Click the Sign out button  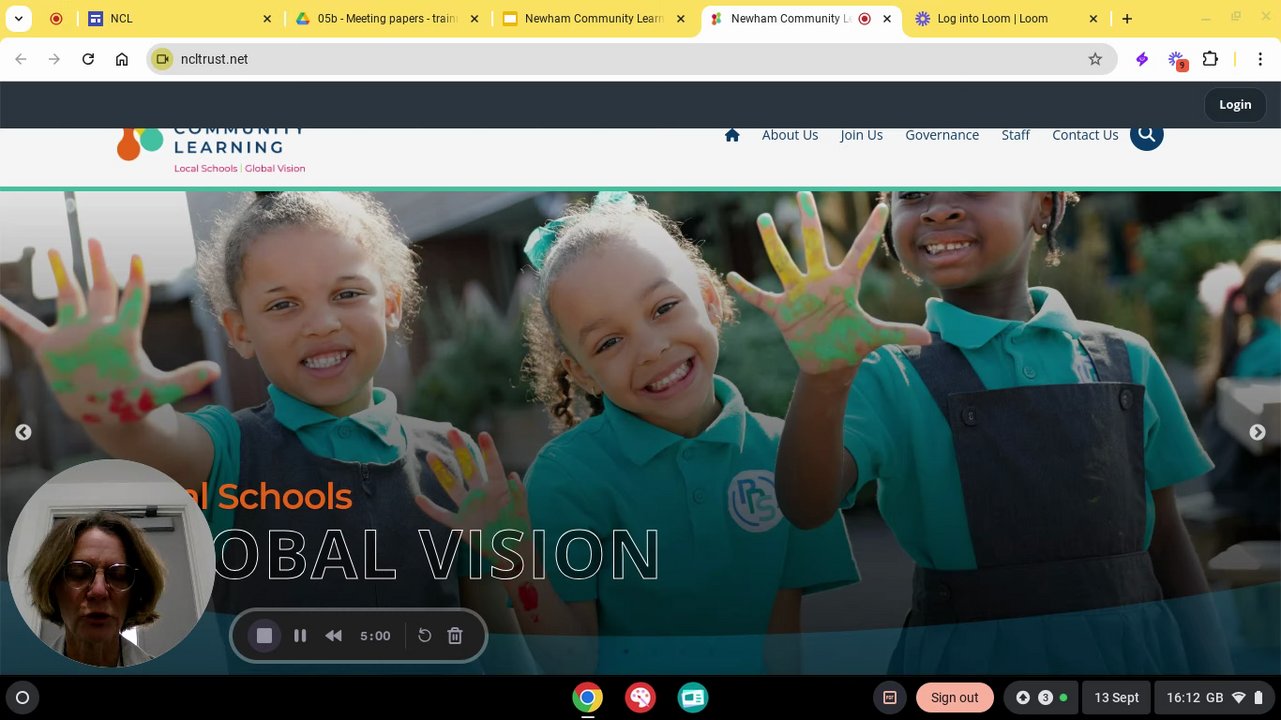[955, 698]
